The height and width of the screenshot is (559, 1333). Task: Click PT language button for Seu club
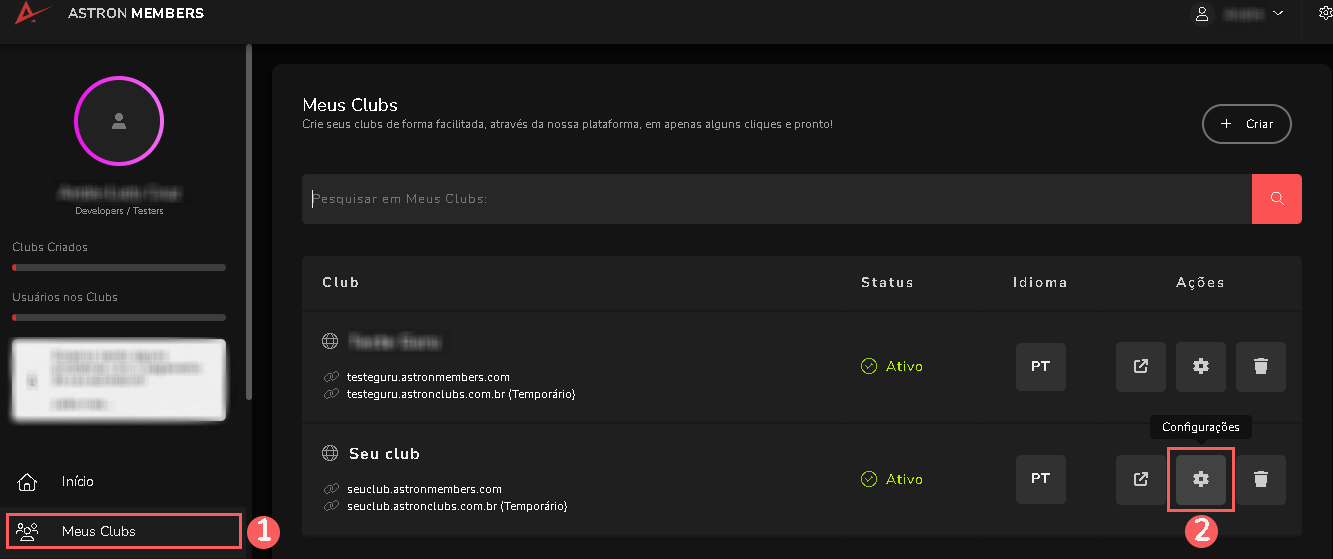1040,479
